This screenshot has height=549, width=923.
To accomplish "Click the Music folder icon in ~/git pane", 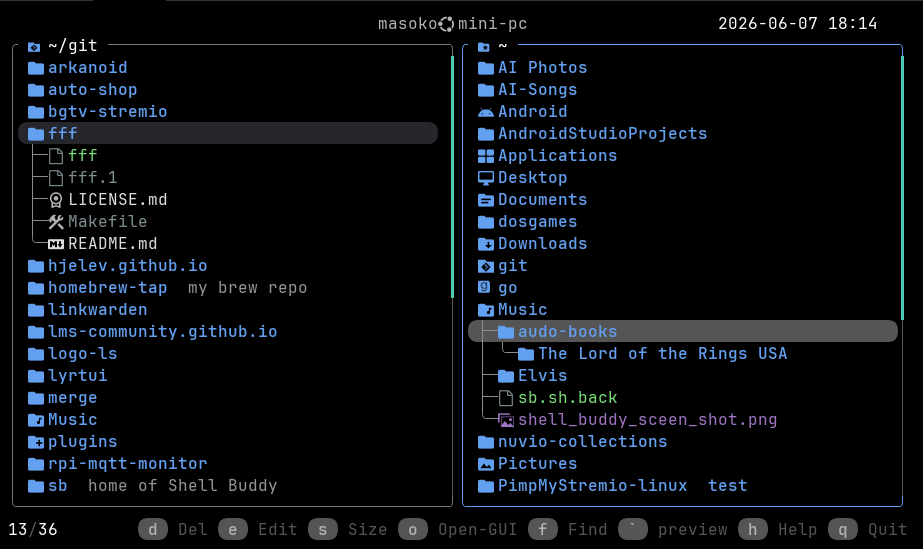I will (x=36, y=420).
